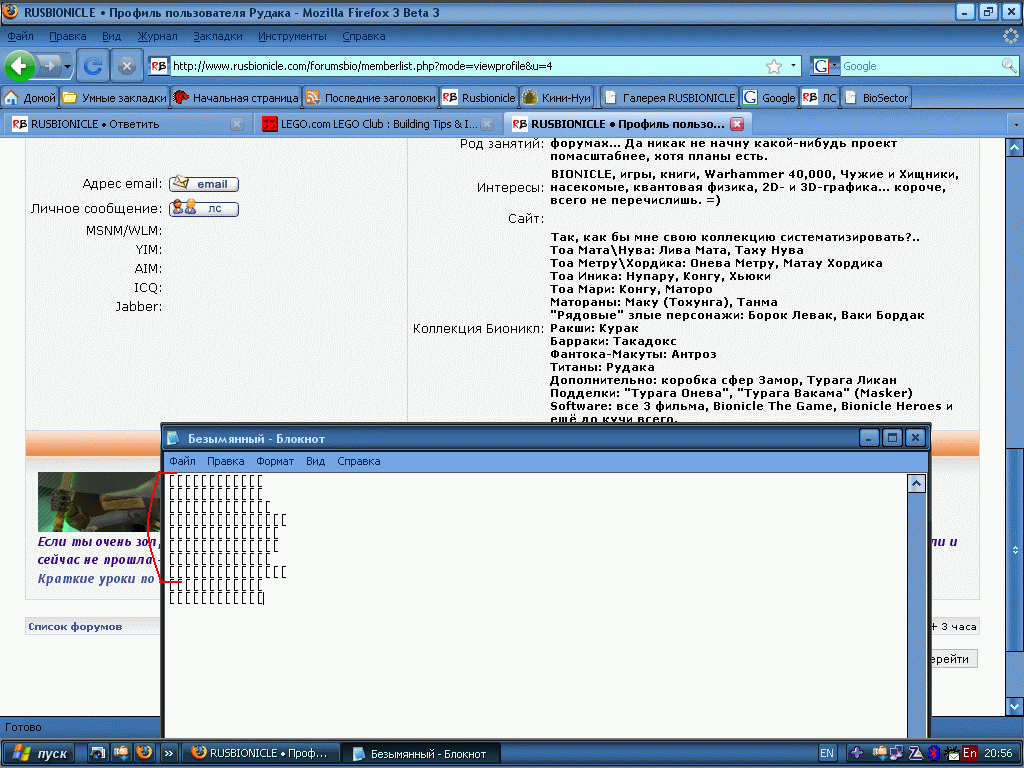Open the list all tabs dropdown
The width and height of the screenshot is (1024, 768).
[1015, 124]
